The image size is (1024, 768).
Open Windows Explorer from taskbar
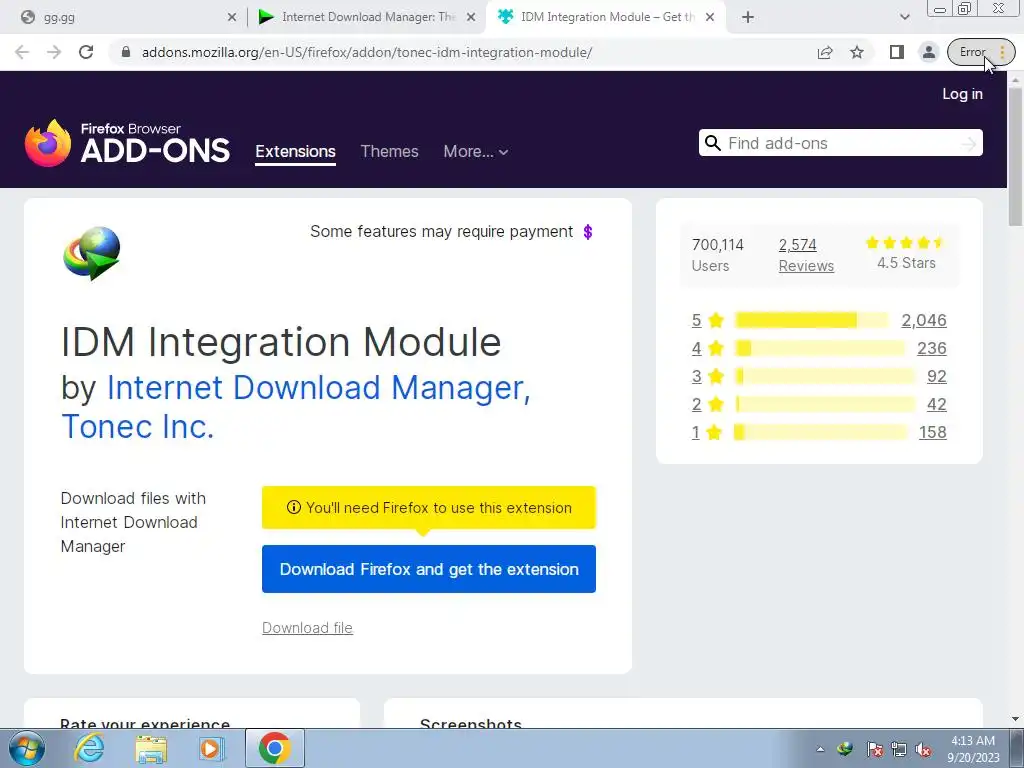(151, 749)
